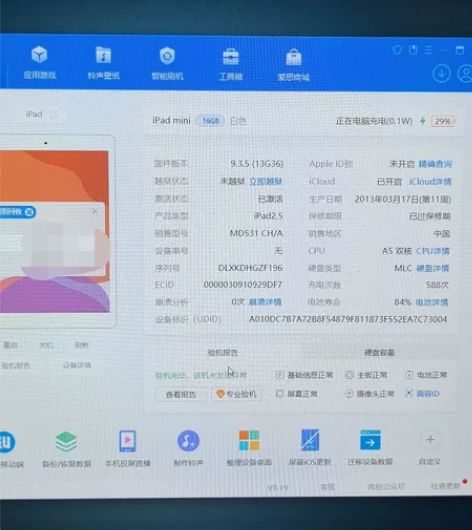
Task: Edit the iPad device name
Action: tap(54, 115)
